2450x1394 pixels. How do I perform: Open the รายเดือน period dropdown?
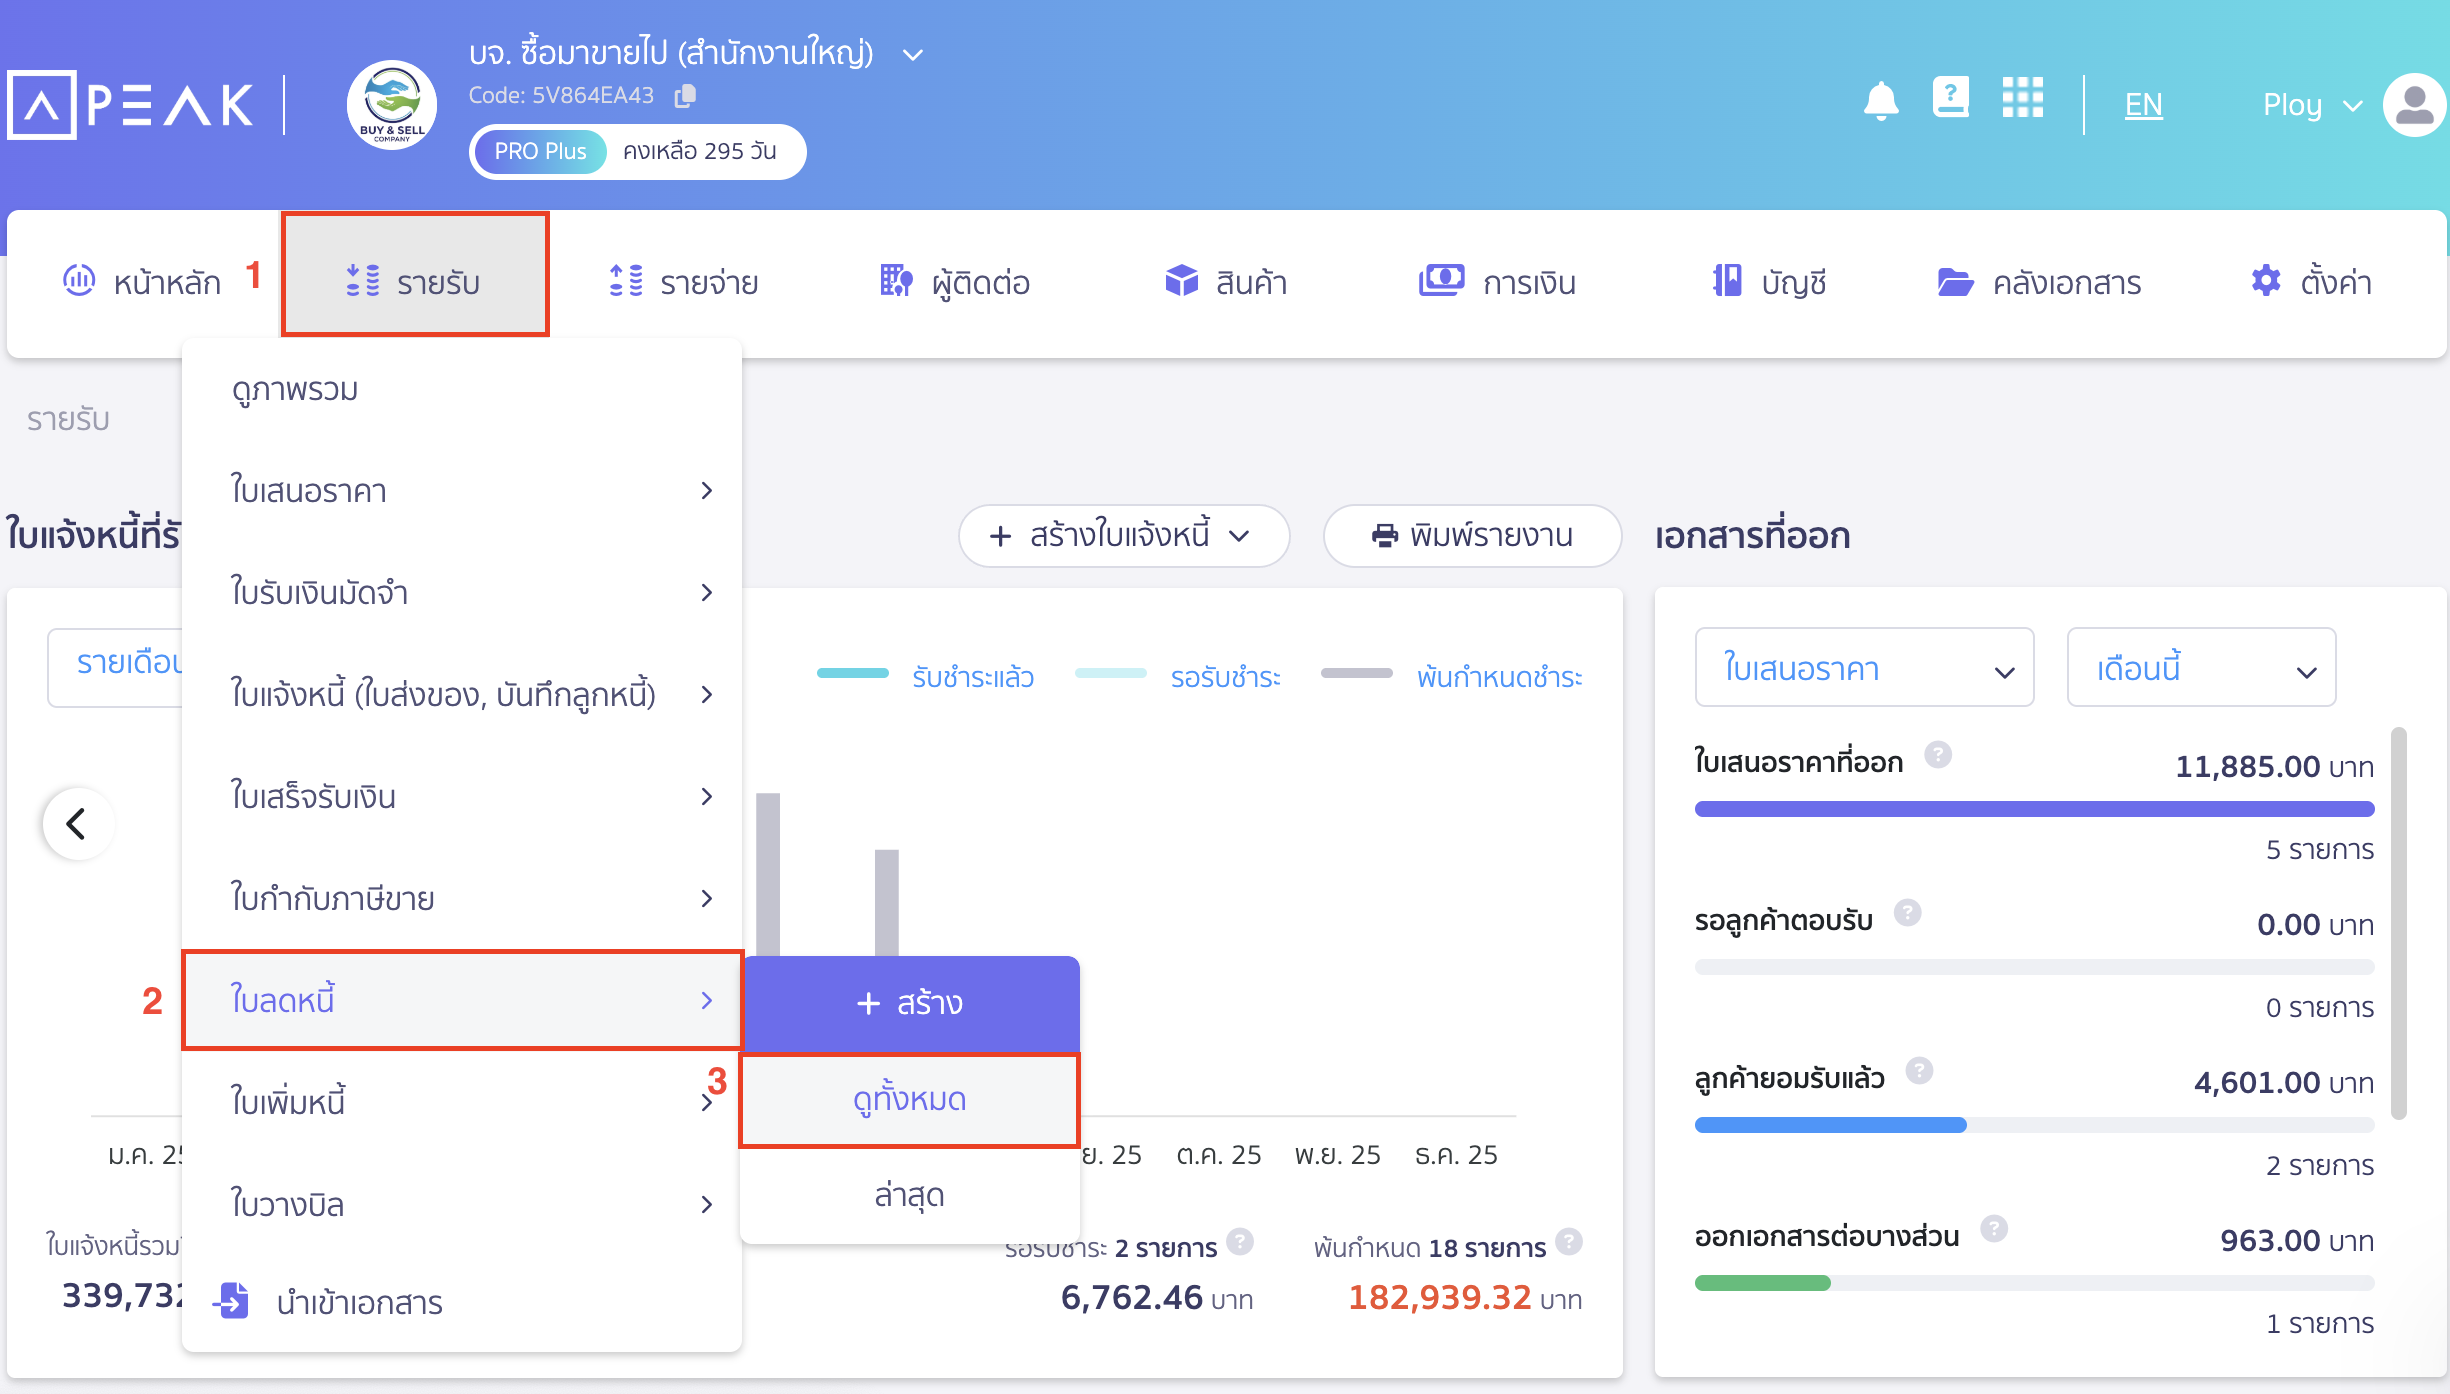[116, 667]
